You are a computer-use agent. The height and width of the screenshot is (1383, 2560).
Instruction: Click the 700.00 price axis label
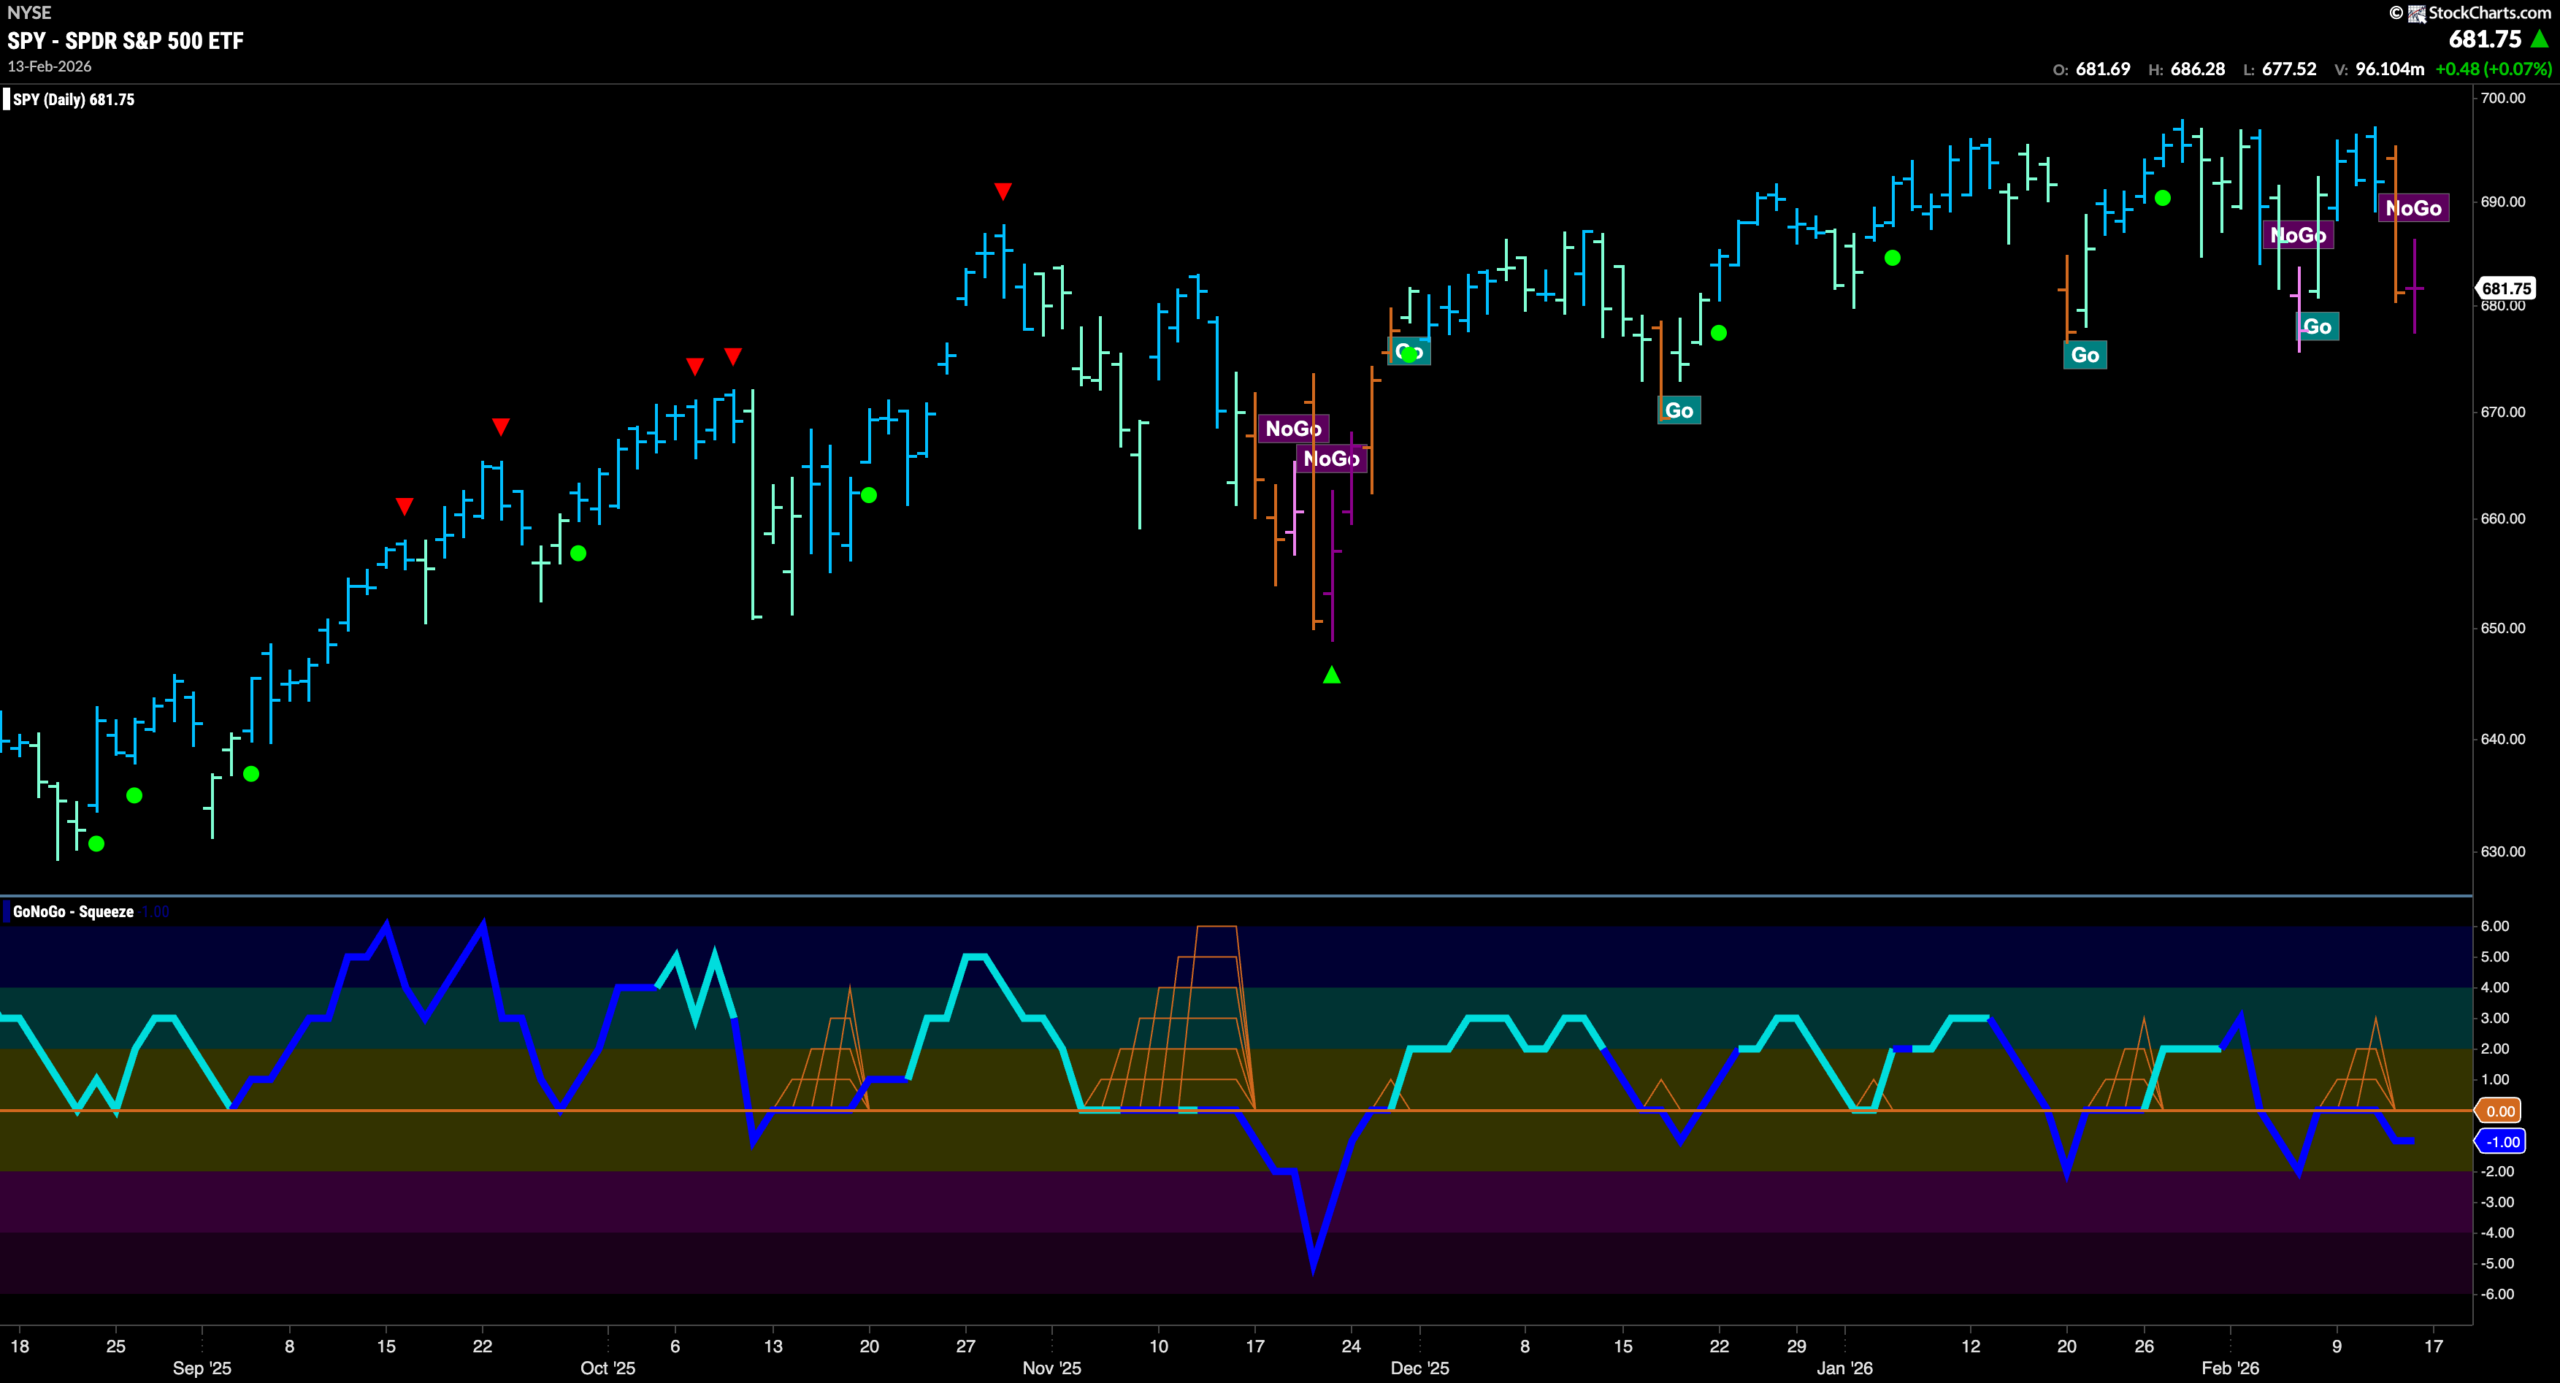[2503, 98]
